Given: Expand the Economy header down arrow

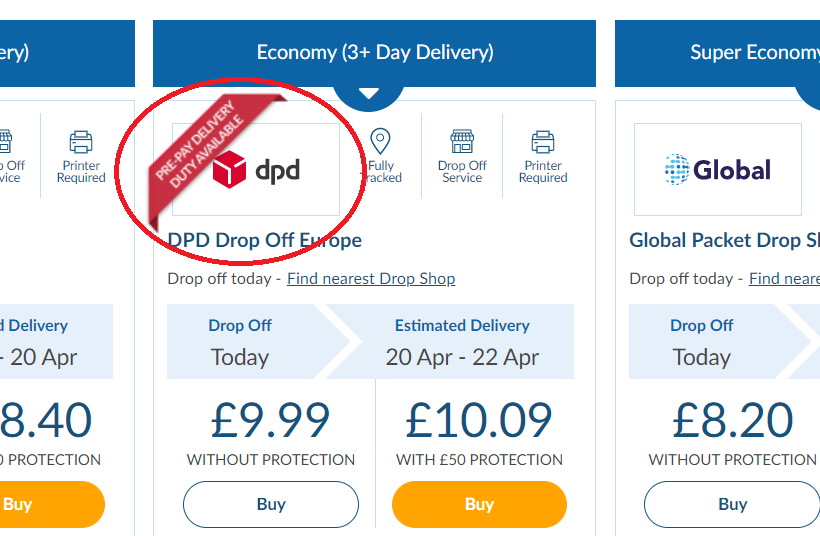Looking at the screenshot, I should pos(369,93).
